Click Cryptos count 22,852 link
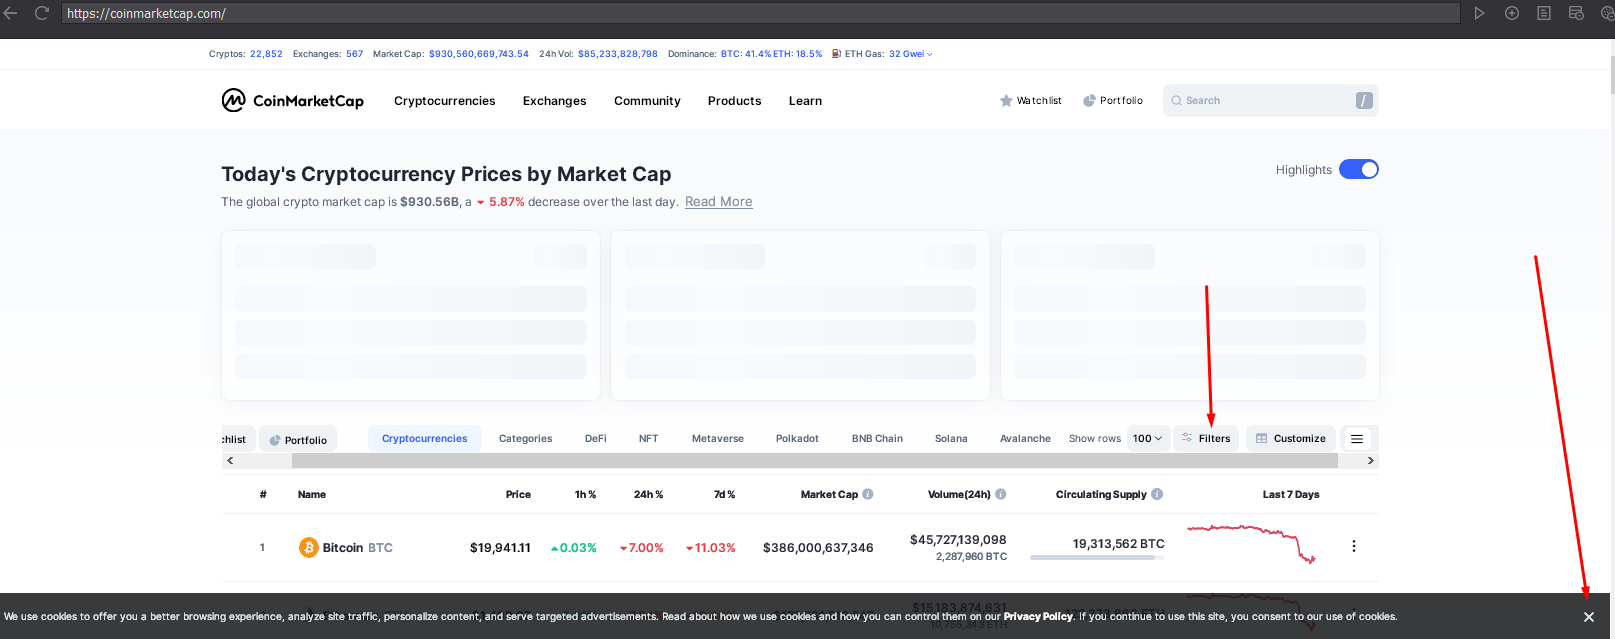 266,54
